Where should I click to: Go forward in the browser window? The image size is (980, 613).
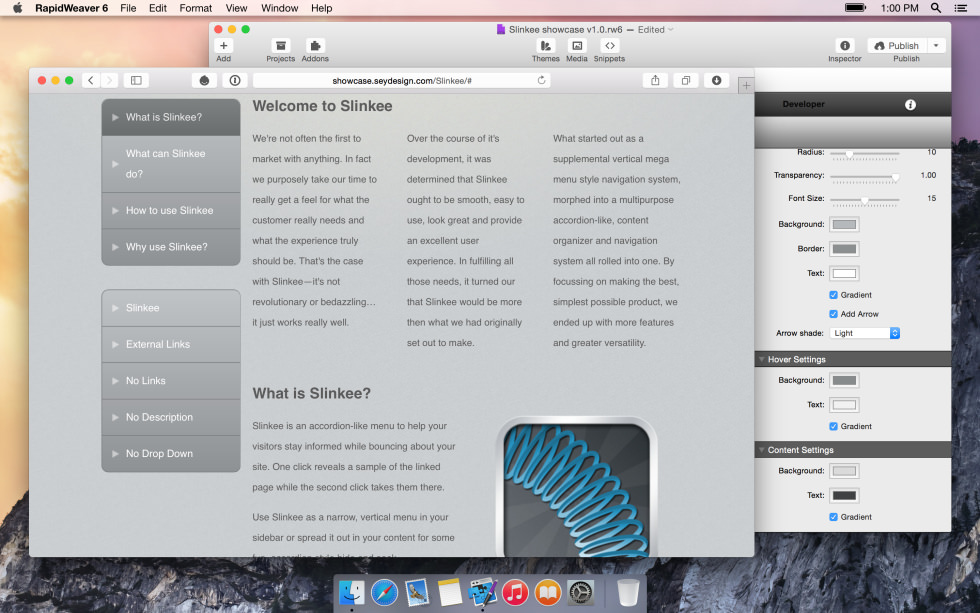click(109, 80)
